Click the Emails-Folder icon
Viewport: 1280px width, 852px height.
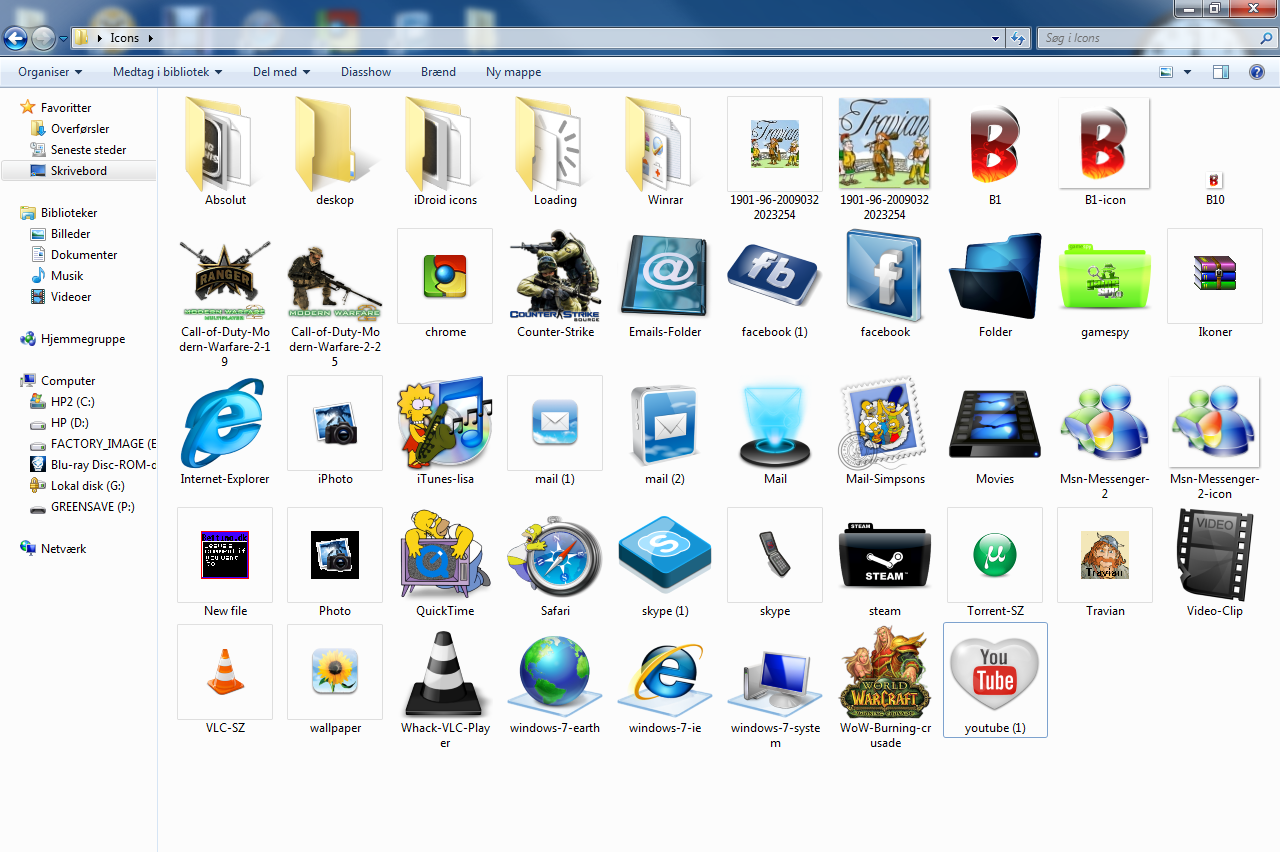(x=665, y=276)
